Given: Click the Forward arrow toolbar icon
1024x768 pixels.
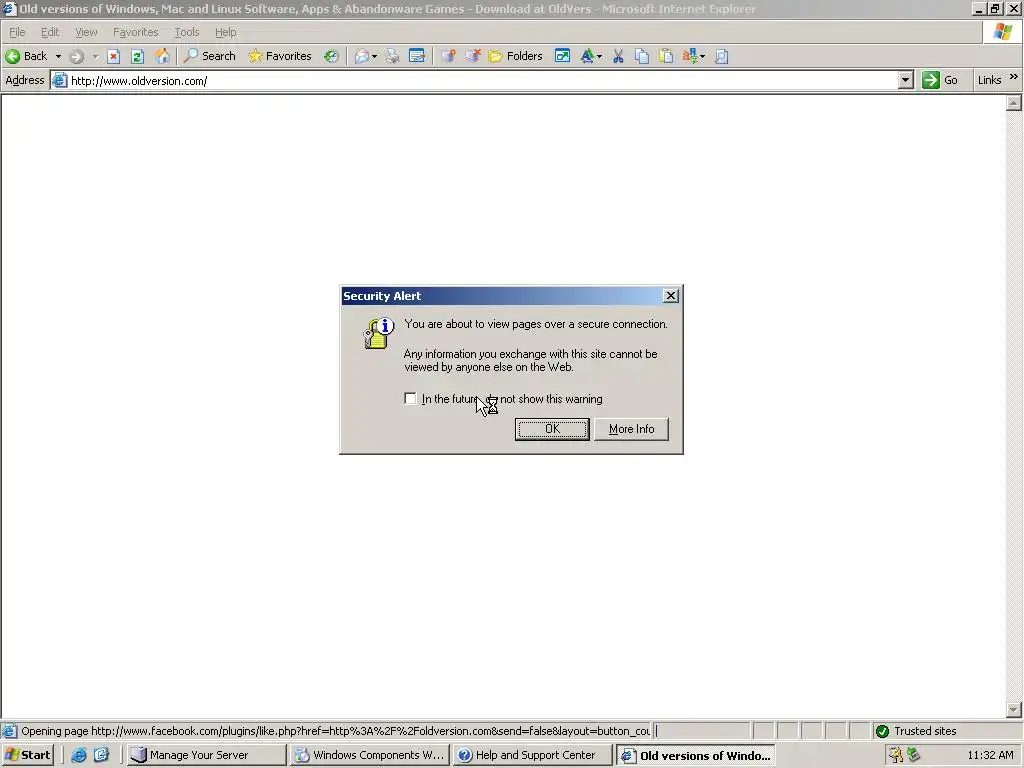Looking at the screenshot, I should 76,56.
